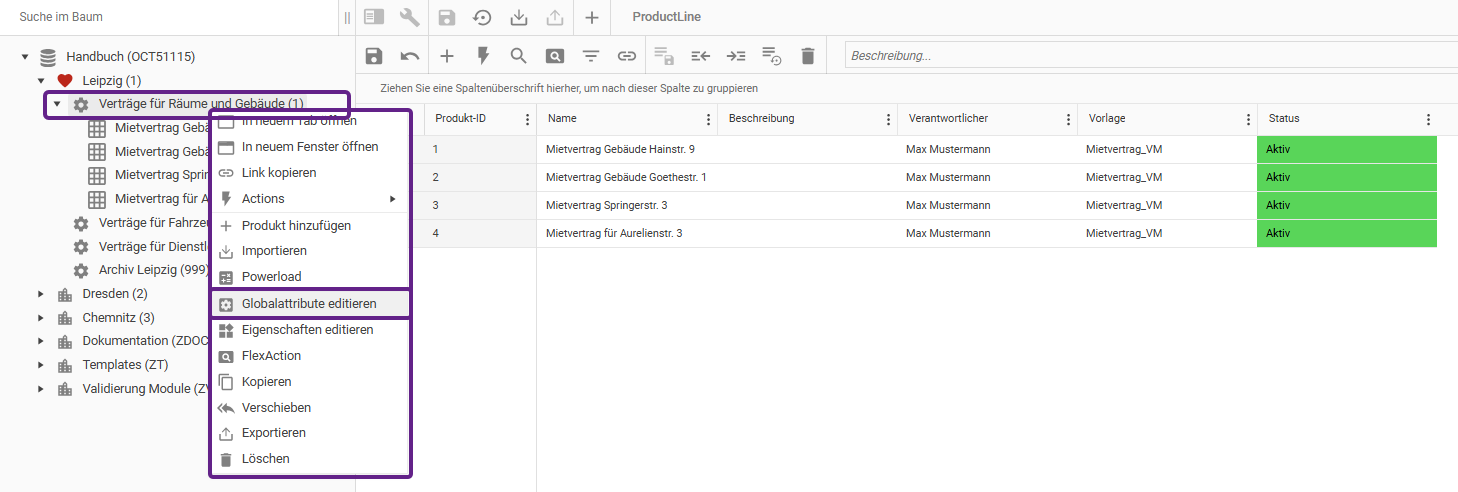Image resolution: width=1458 pixels, height=492 pixels.
Task: Click the outdent left-arrow icon in grid toolbar
Action: [x=700, y=56]
